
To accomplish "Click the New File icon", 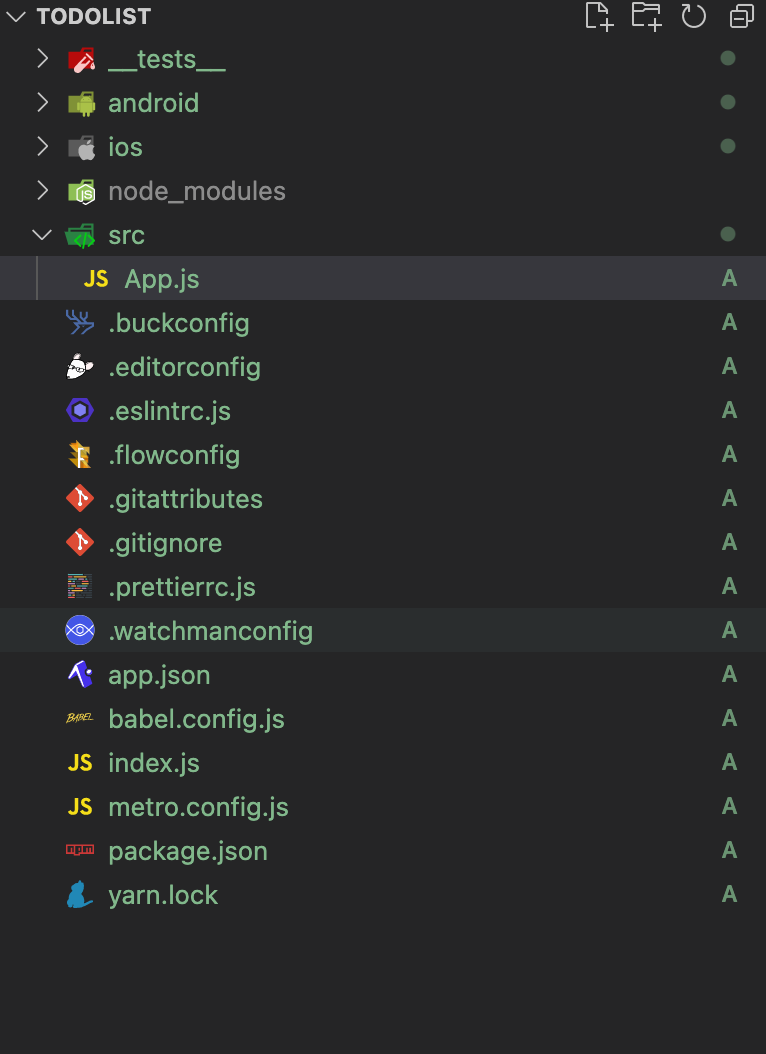I will [598, 16].
